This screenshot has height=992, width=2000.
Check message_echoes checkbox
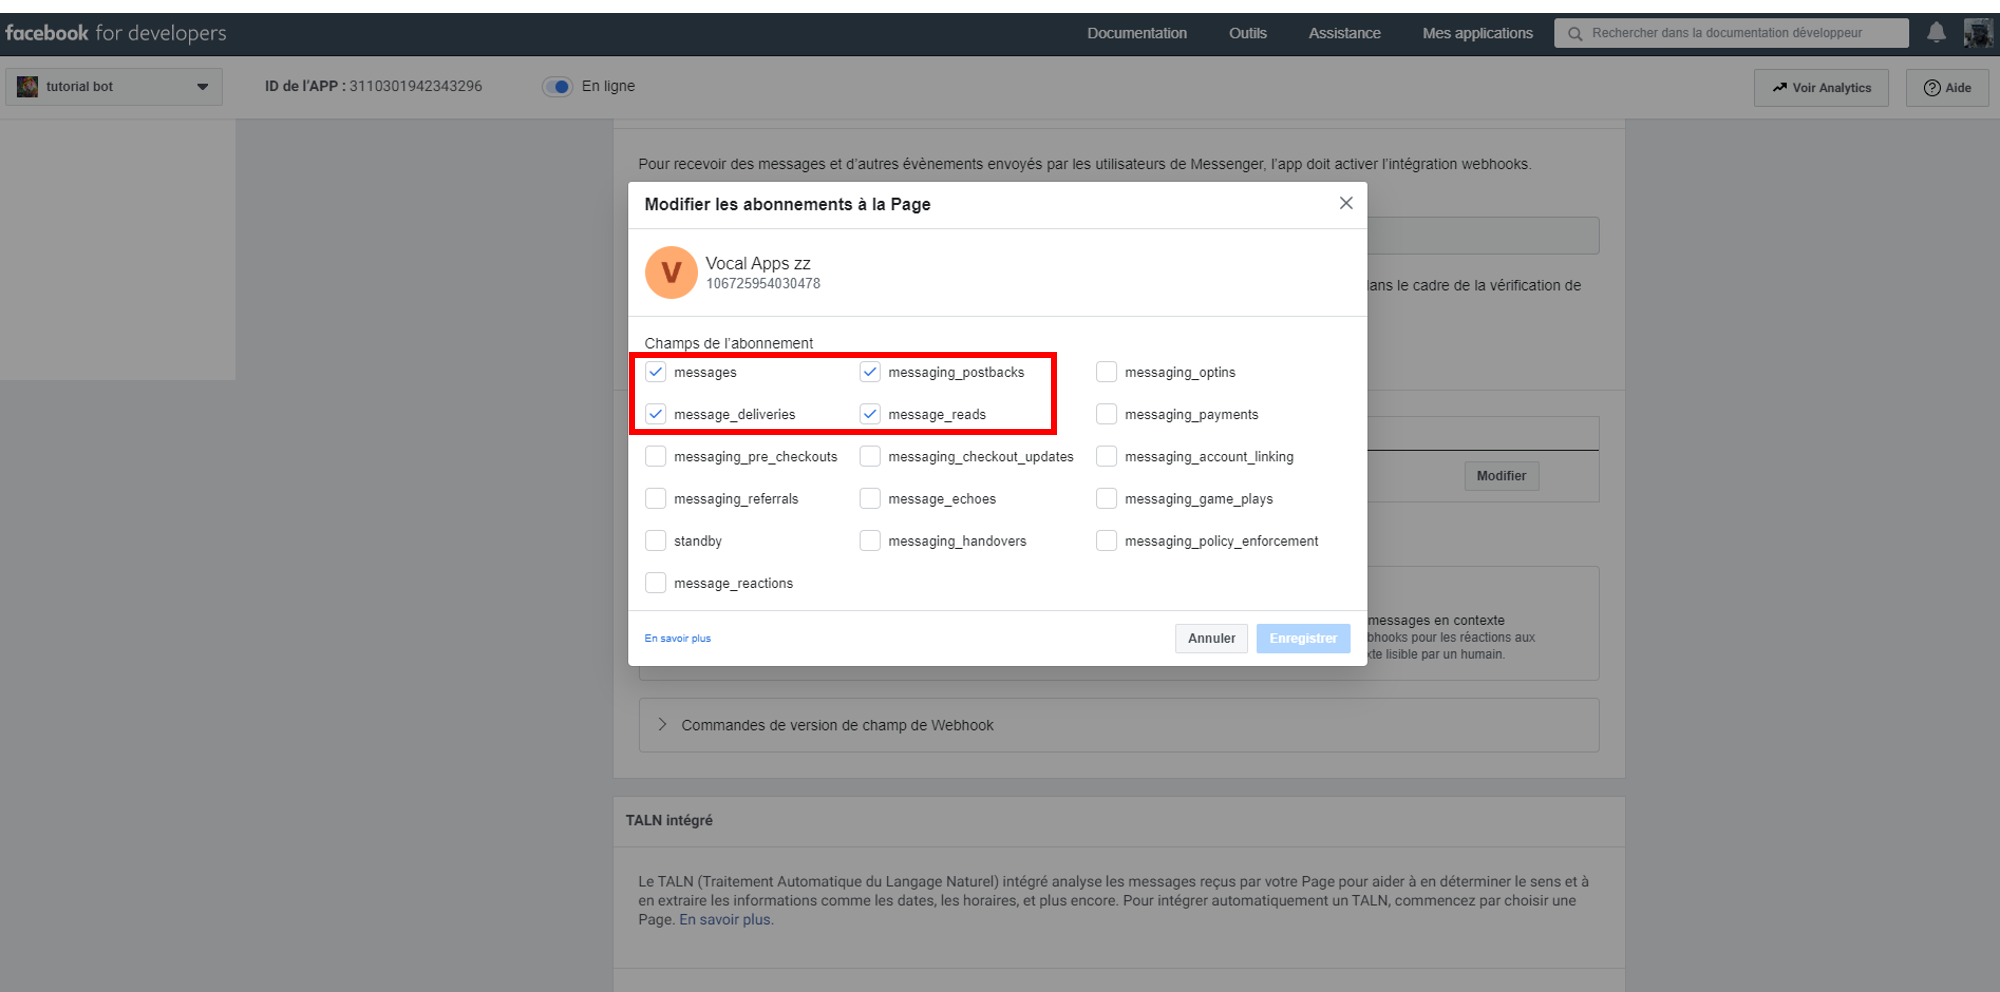(870, 498)
